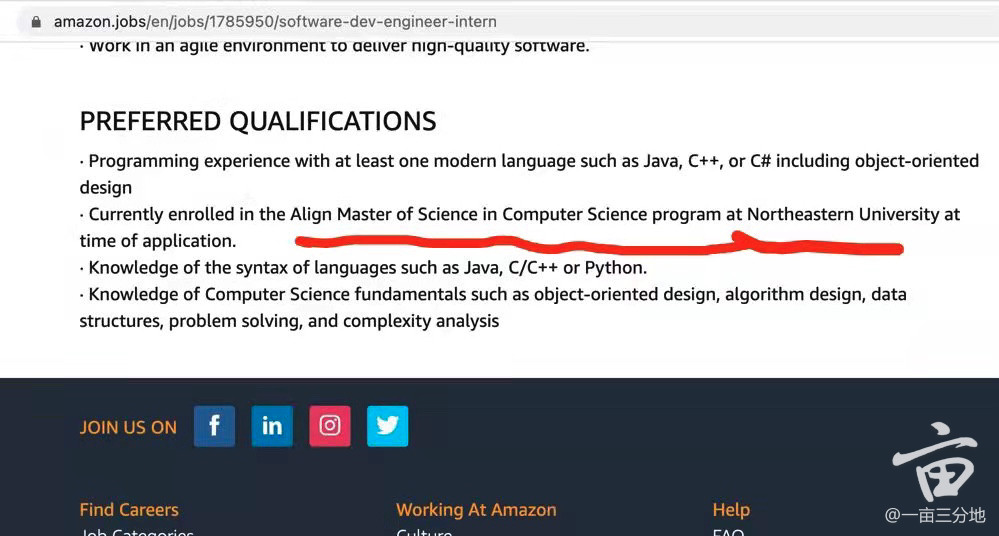Open the Working At Amazon footer link
999x536 pixels.
476,510
